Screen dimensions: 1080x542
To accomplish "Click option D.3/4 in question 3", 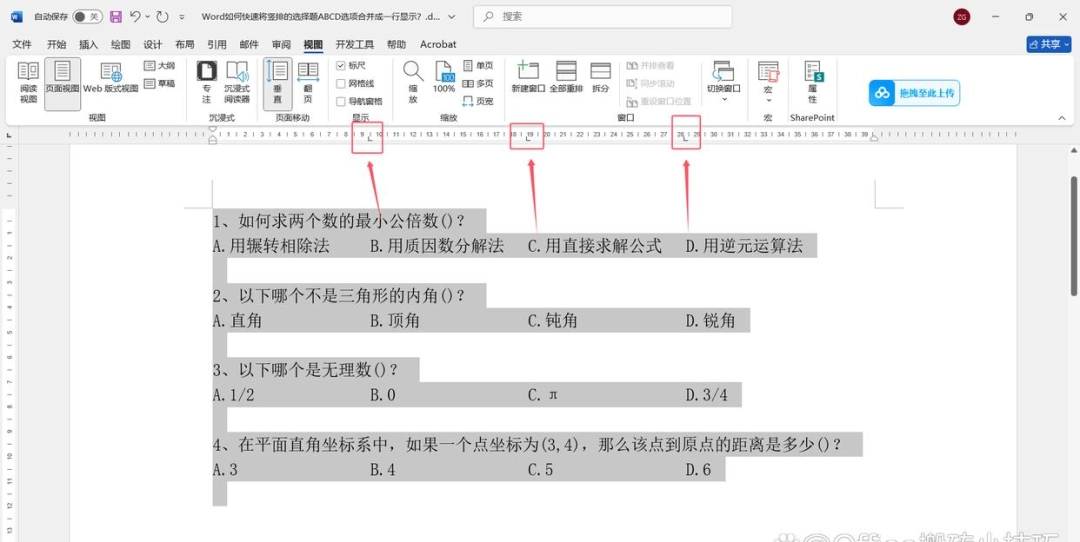I will (x=706, y=395).
